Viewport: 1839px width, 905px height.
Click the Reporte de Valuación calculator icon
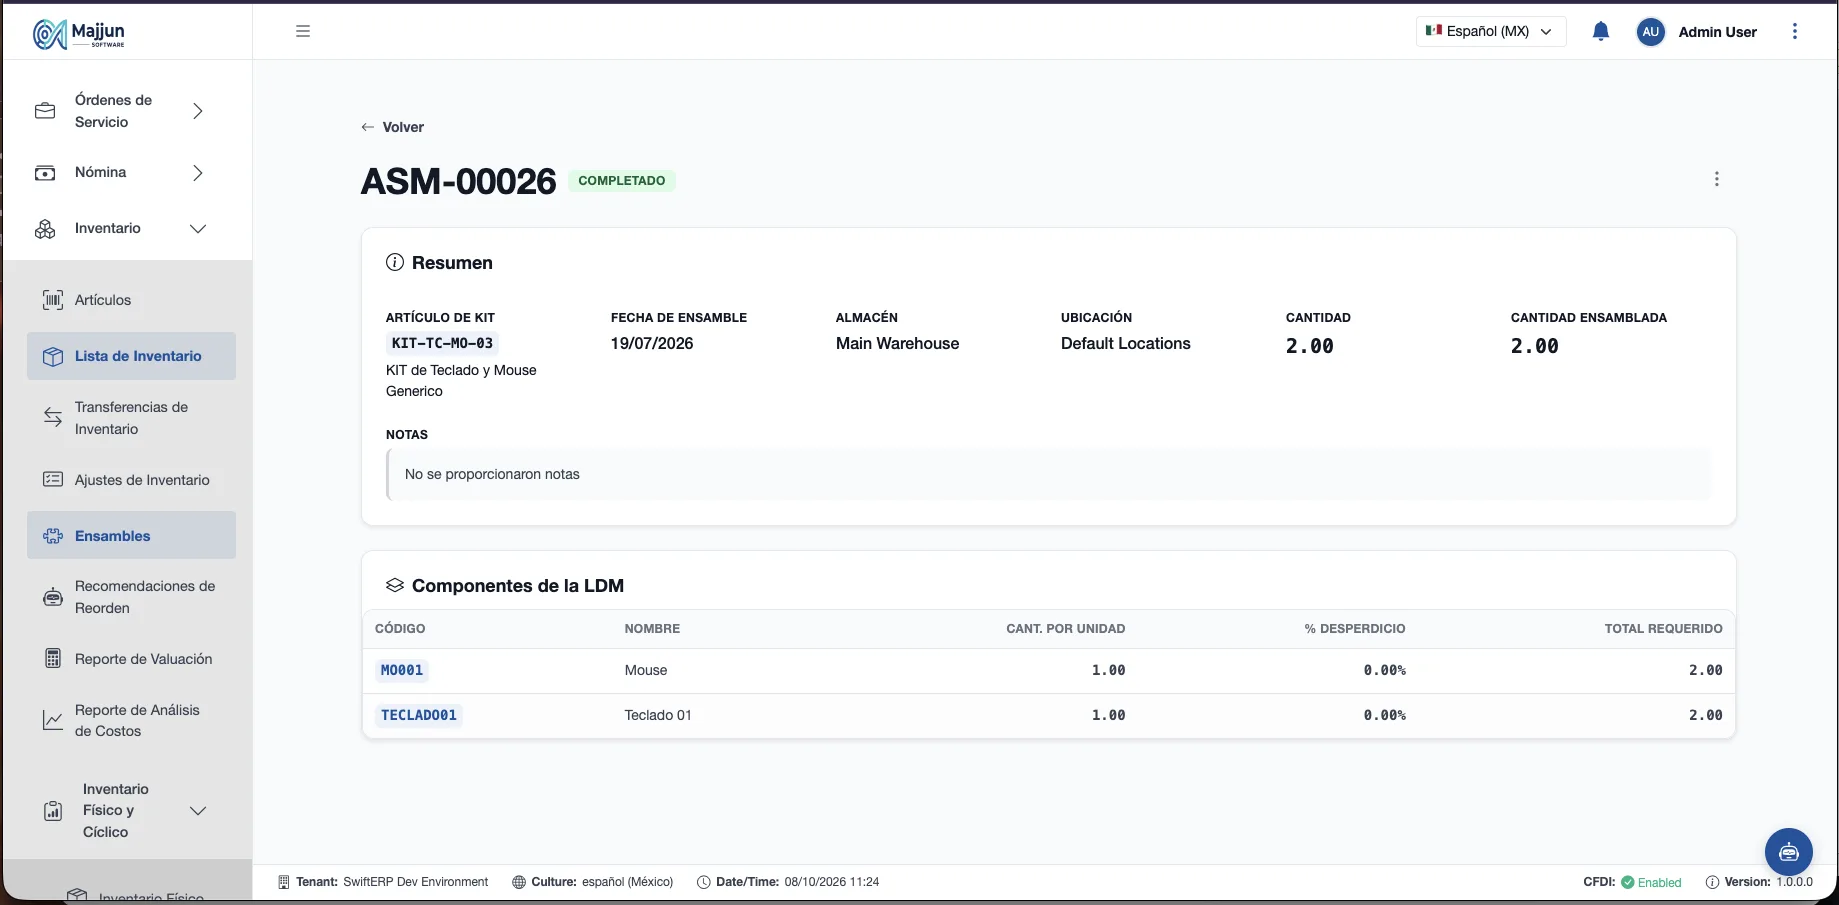(53, 659)
